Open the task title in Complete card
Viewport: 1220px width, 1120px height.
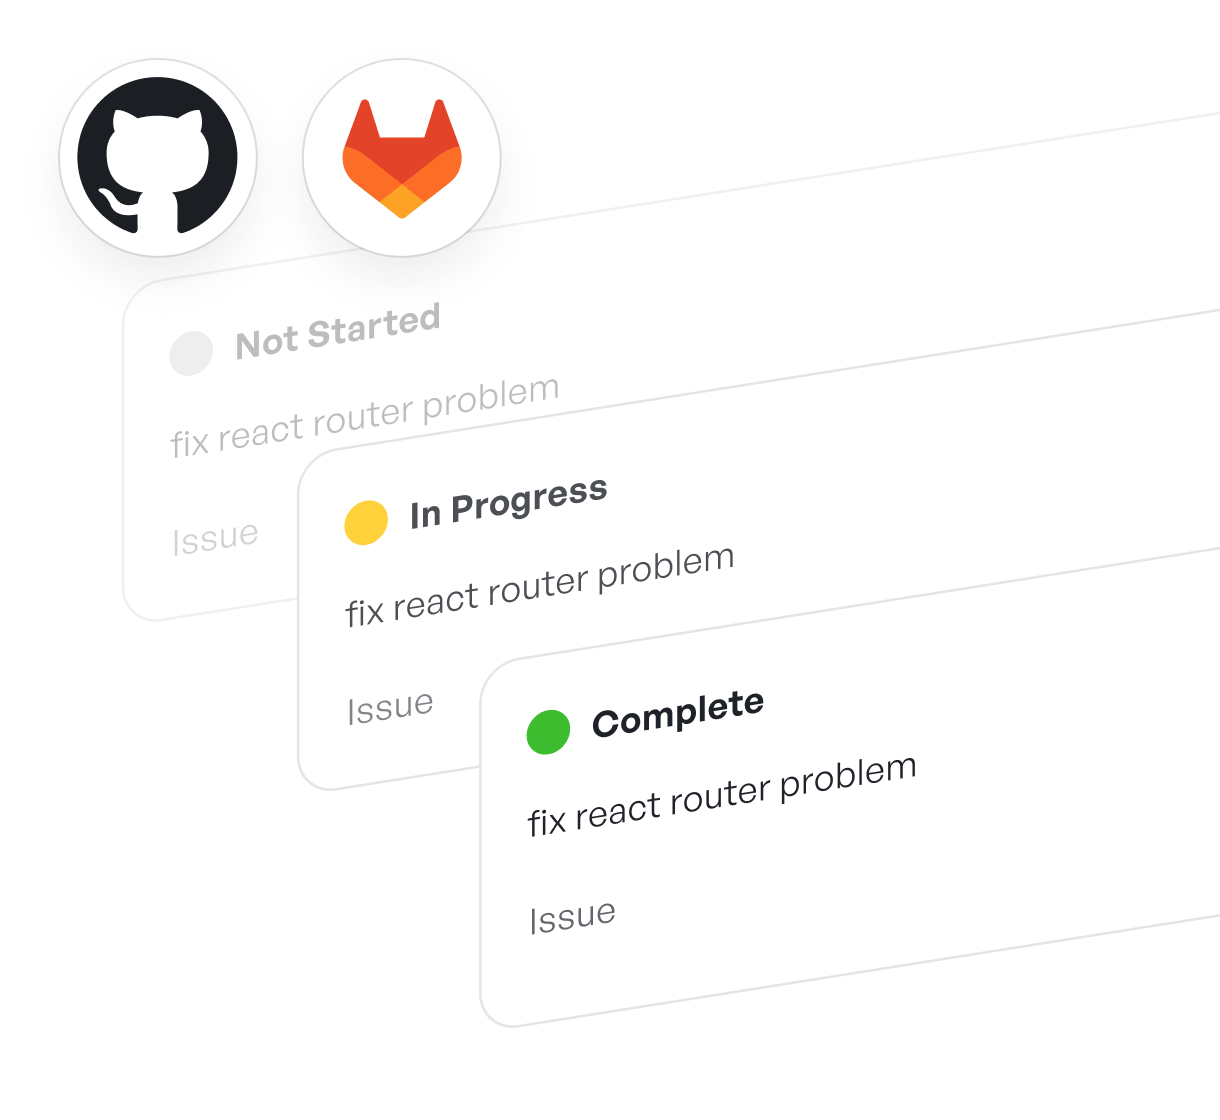[722, 796]
